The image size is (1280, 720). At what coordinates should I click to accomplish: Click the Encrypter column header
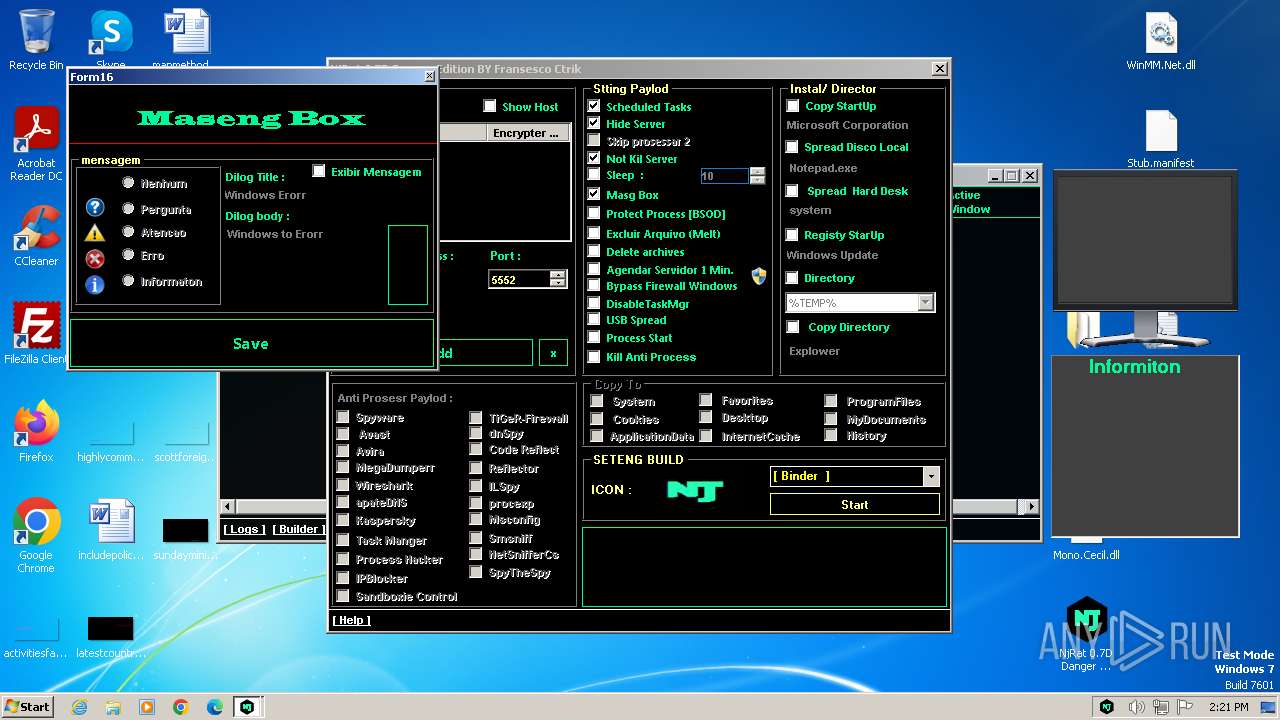pos(528,133)
